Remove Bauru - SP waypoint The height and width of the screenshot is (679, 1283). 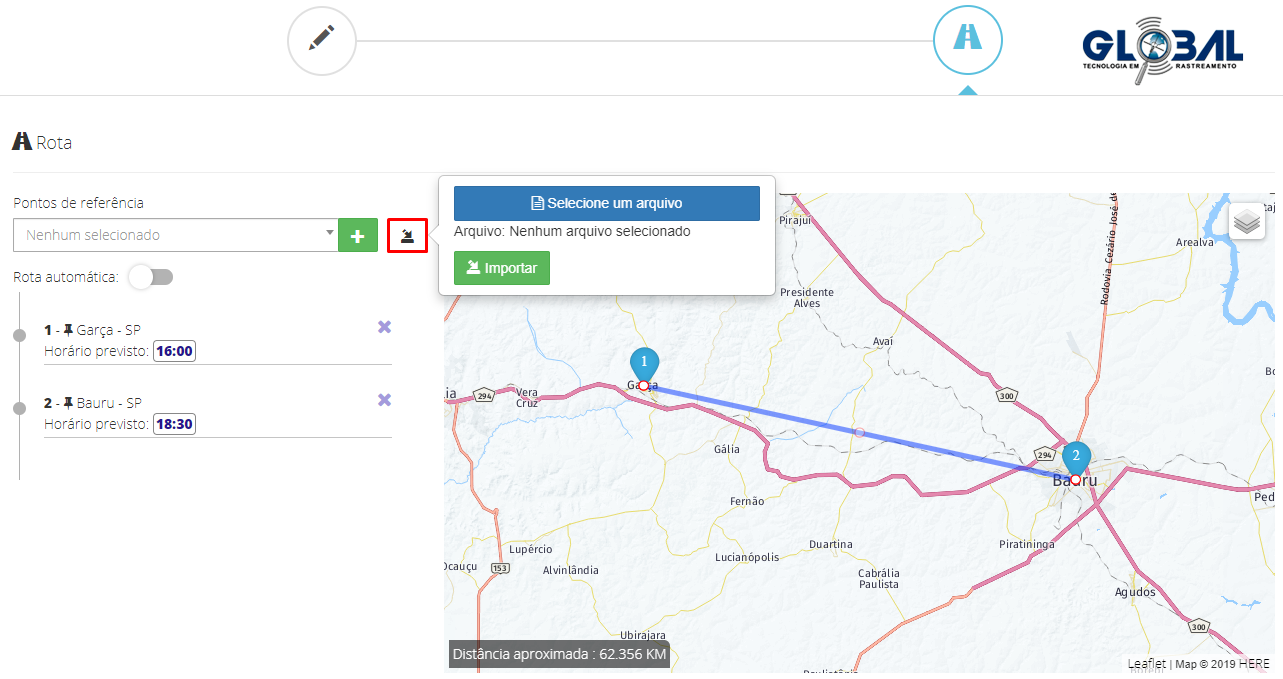384,400
